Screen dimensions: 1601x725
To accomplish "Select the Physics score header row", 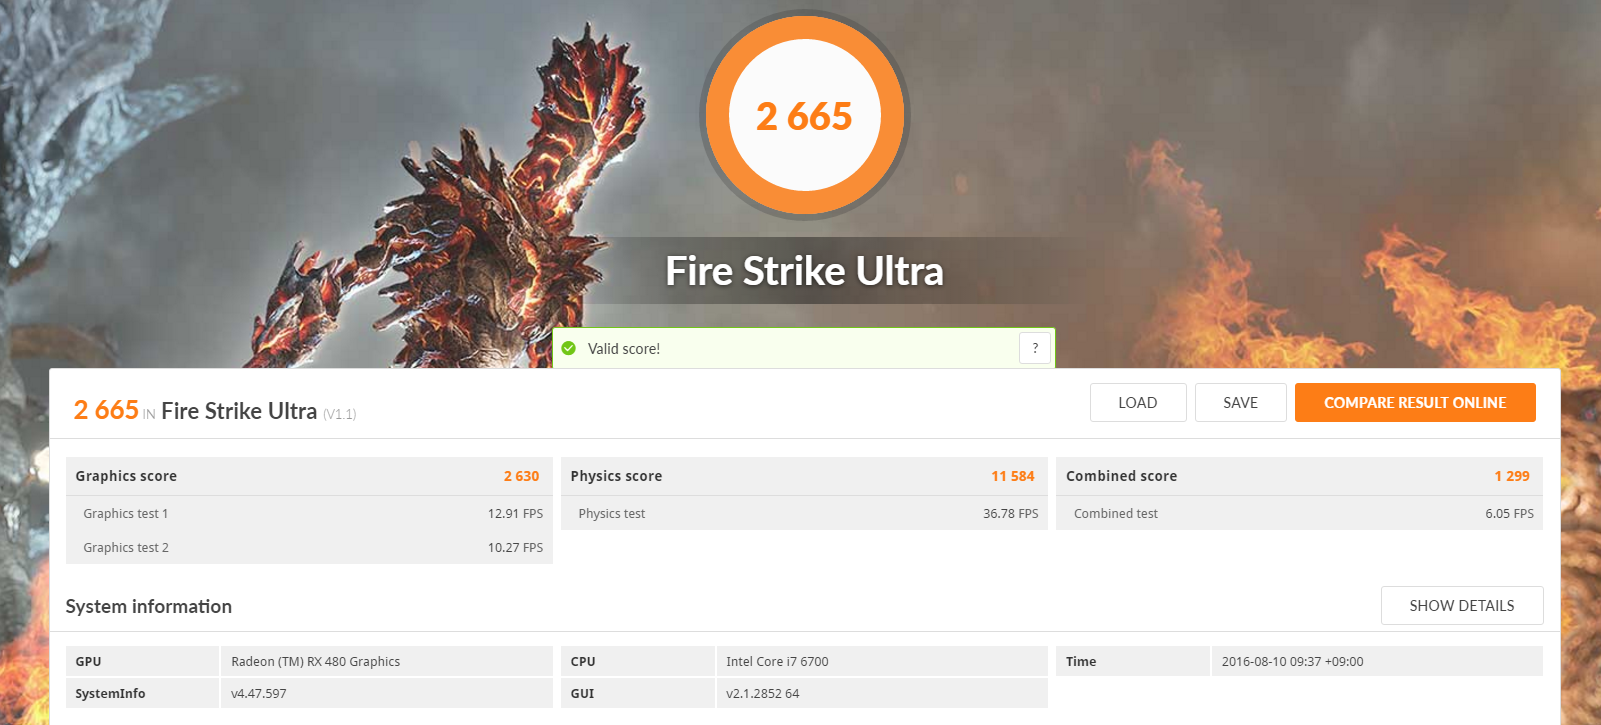I will (804, 476).
